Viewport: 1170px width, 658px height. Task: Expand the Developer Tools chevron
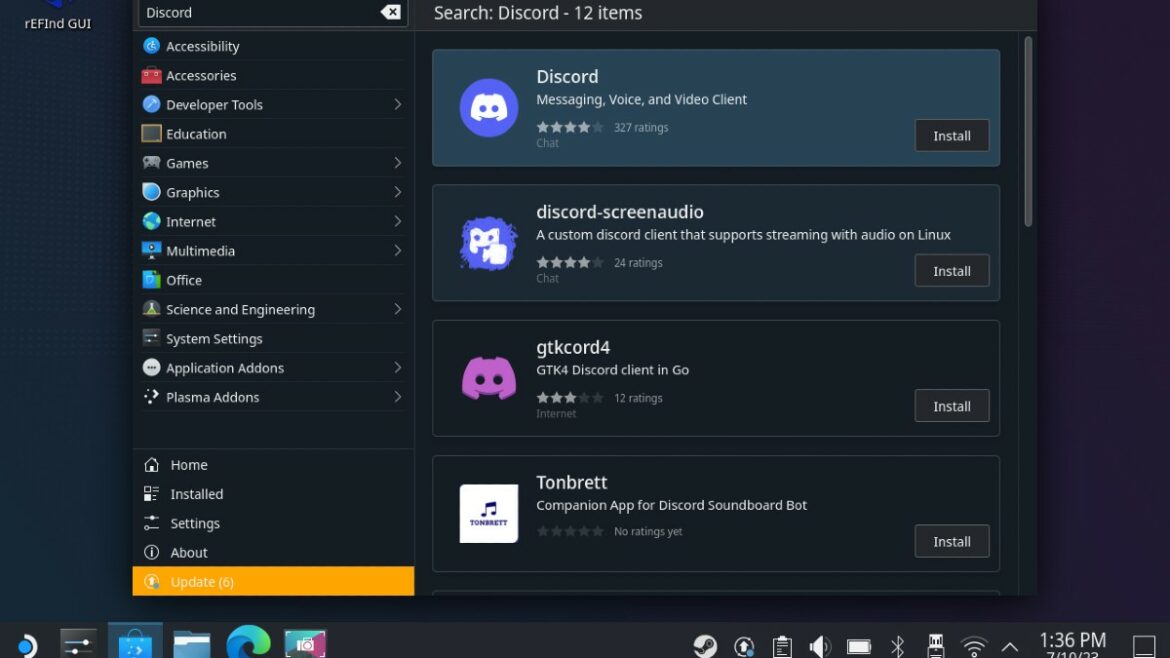pyautogui.click(x=398, y=104)
